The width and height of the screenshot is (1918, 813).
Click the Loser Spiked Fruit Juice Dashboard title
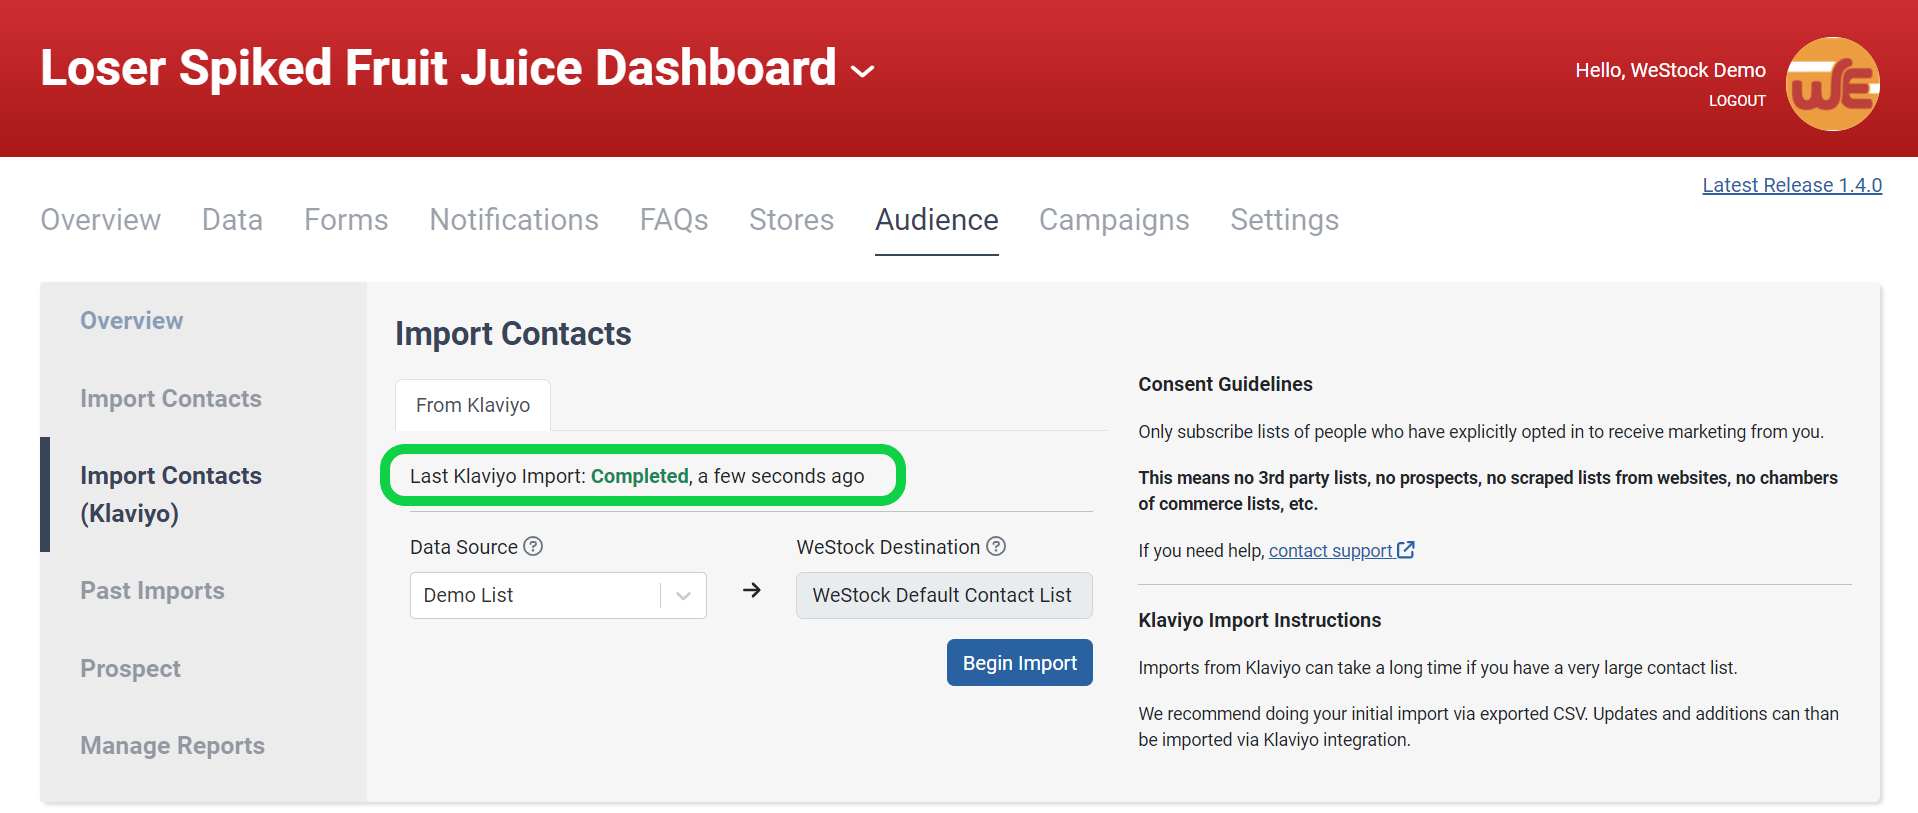point(438,68)
